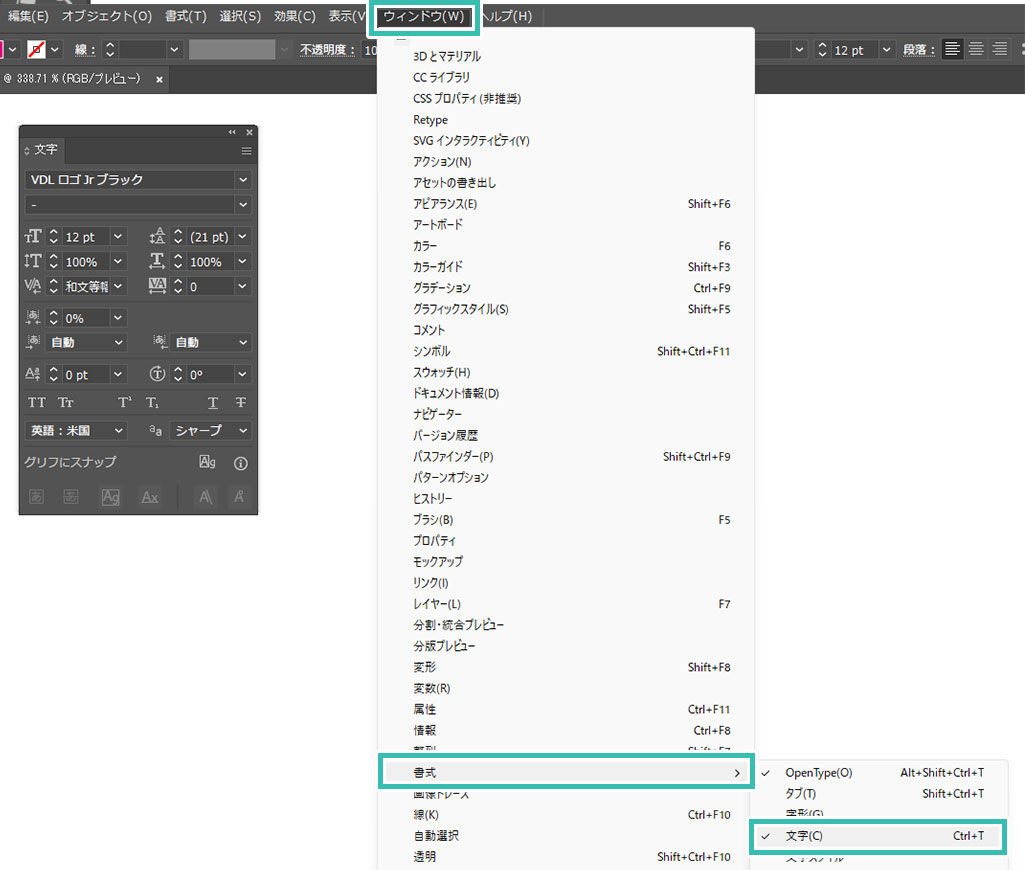
Task: Toggle Superscript in the Character panel
Action: (124, 403)
